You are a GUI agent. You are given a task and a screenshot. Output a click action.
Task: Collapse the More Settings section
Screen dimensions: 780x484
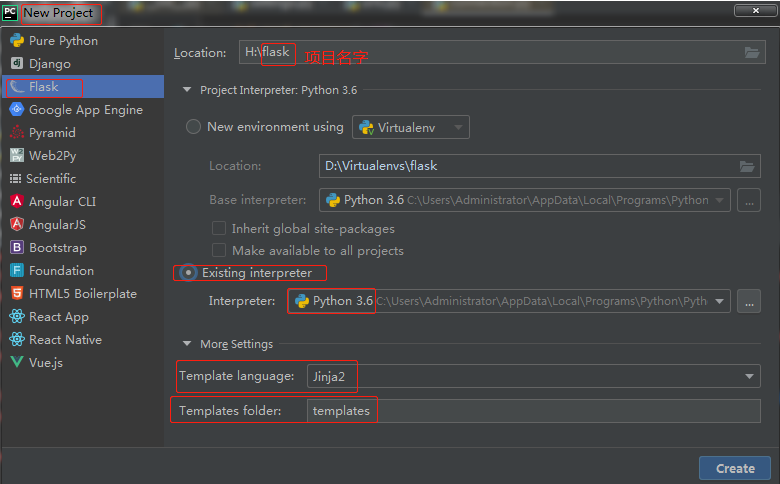coord(187,343)
